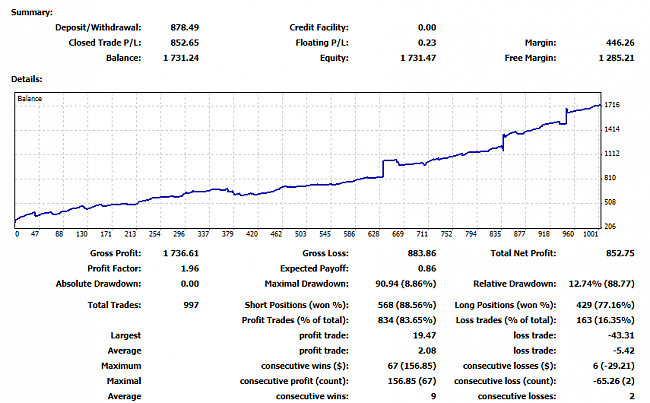
Task: Click the 503 tick on the trade axis
Action: click(x=301, y=234)
